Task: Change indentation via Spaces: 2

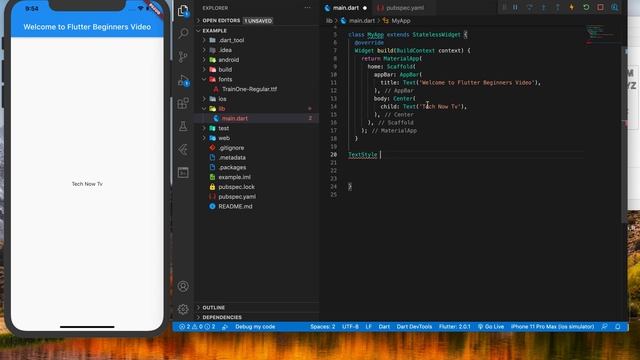Action: pyautogui.click(x=322, y=327)
